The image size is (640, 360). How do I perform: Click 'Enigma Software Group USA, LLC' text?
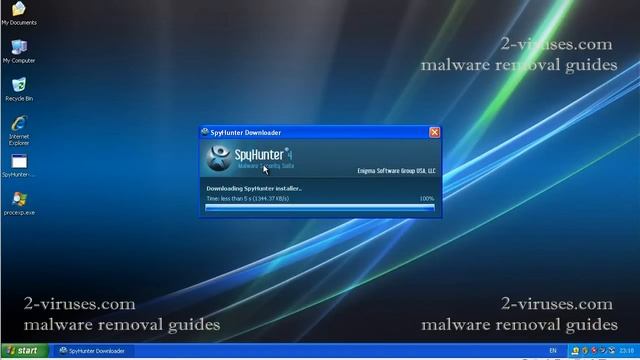[x=396, y=171]
